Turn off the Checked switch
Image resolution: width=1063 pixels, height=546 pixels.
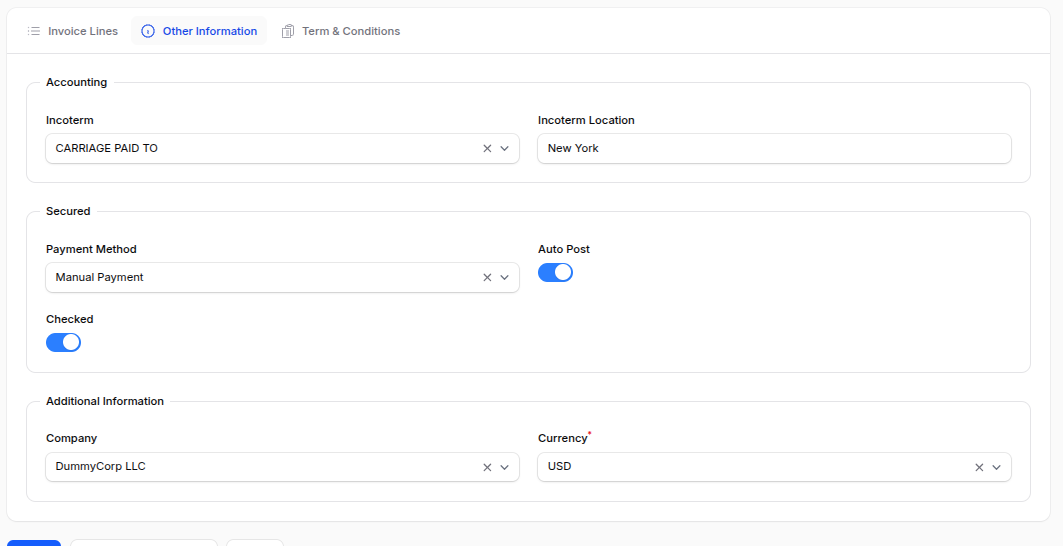tap(63, 343)
